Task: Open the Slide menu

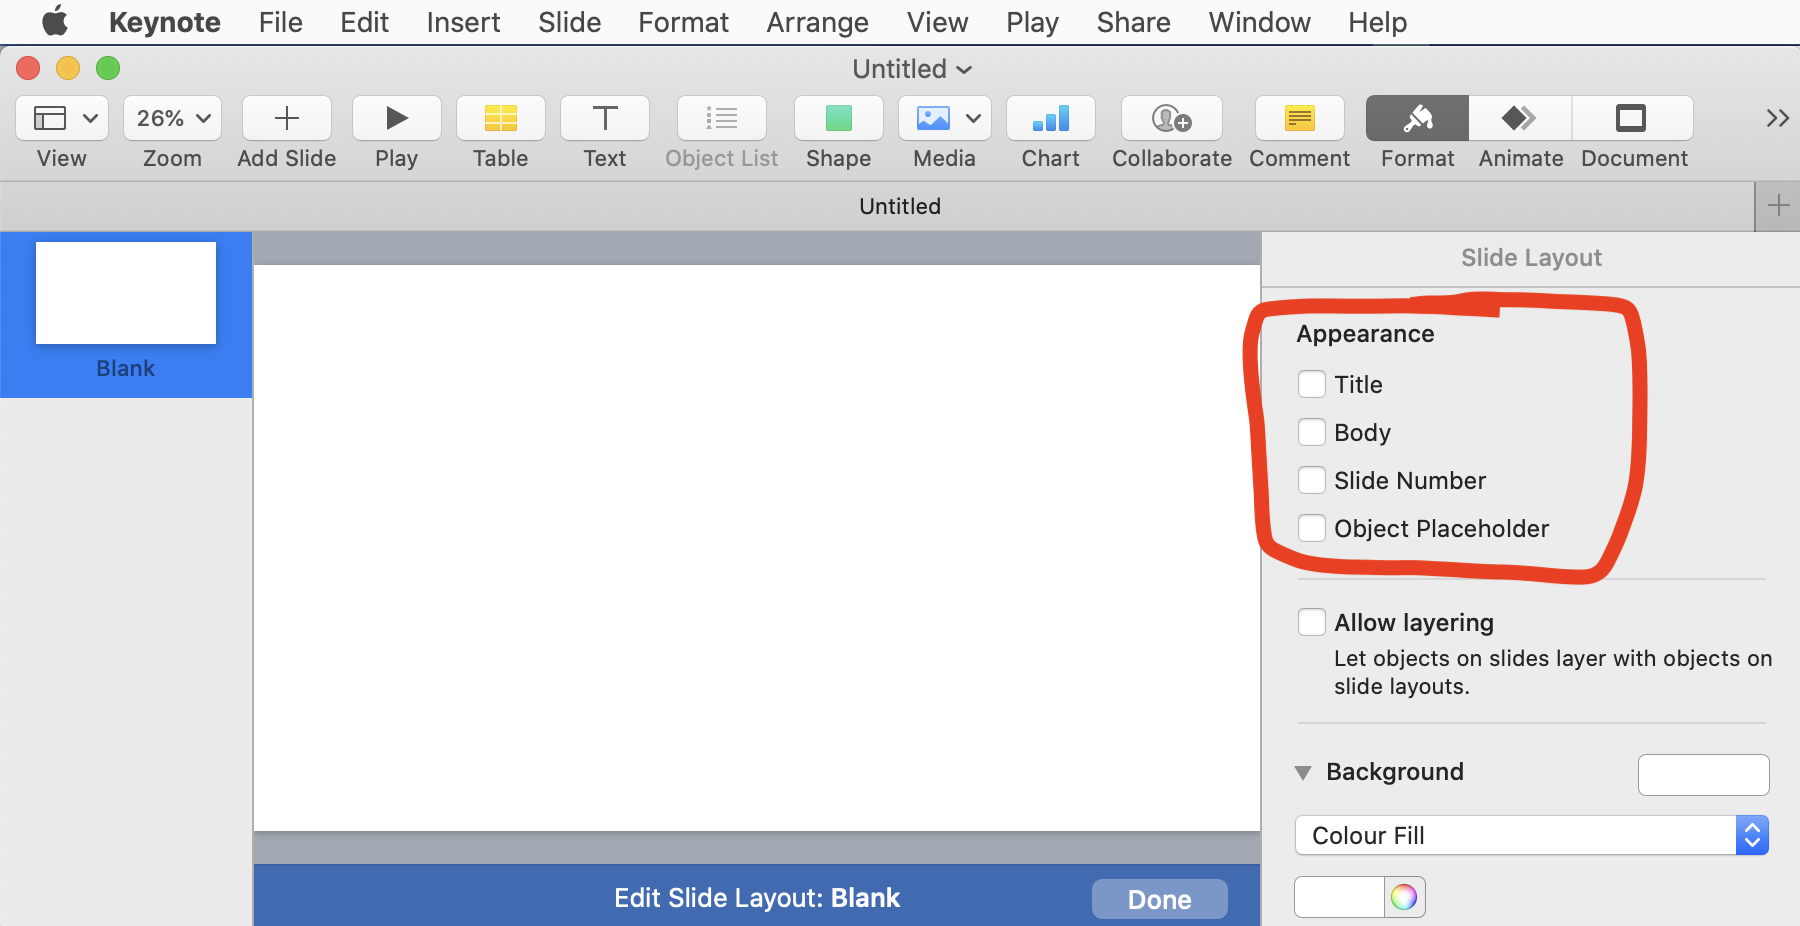Action: point(570,22)
